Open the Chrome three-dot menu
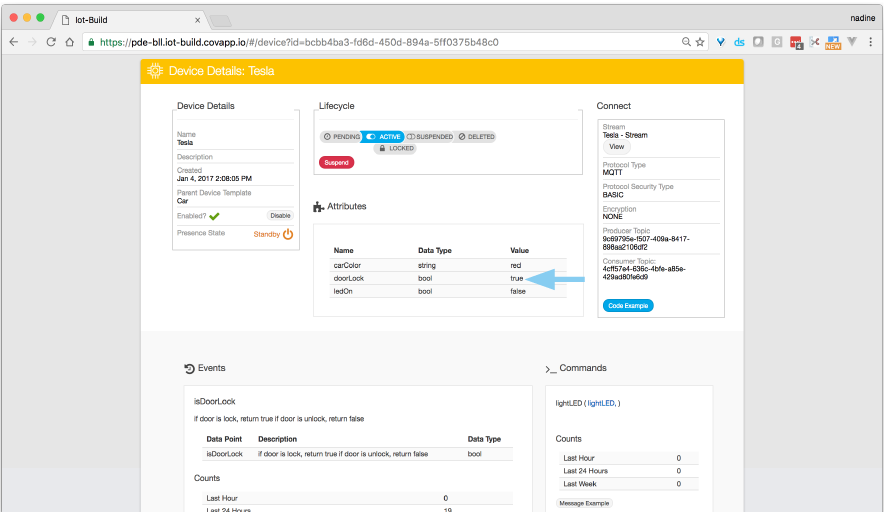884x512 pixels. (868, 42)
